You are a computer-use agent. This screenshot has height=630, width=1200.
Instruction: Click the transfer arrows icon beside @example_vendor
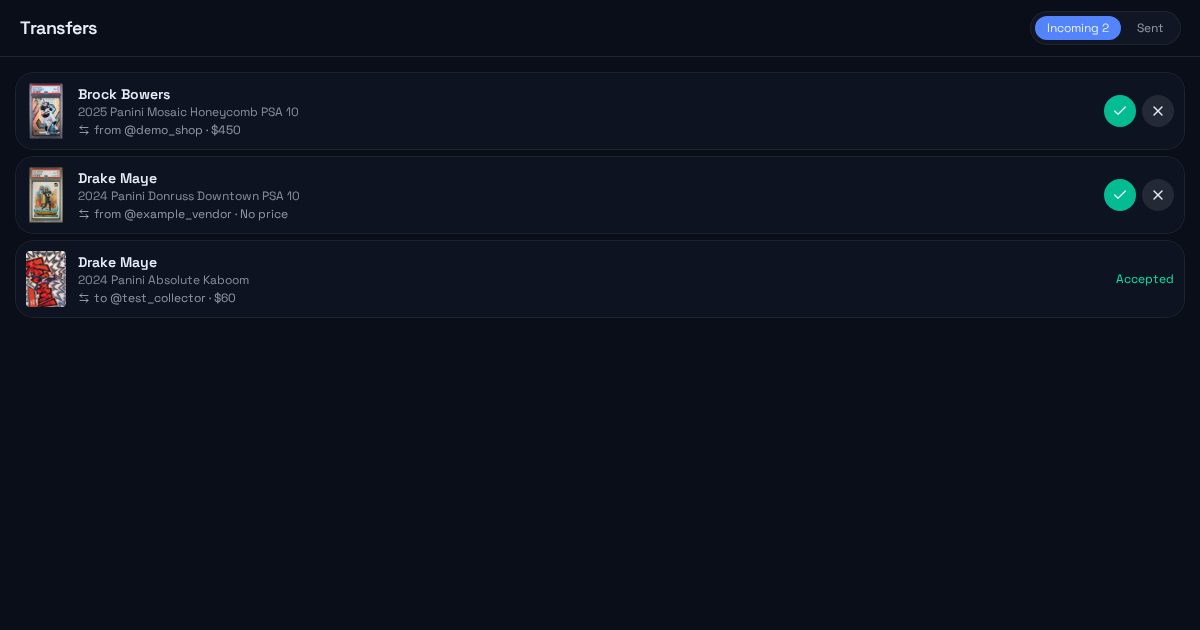tap(84, 214)
